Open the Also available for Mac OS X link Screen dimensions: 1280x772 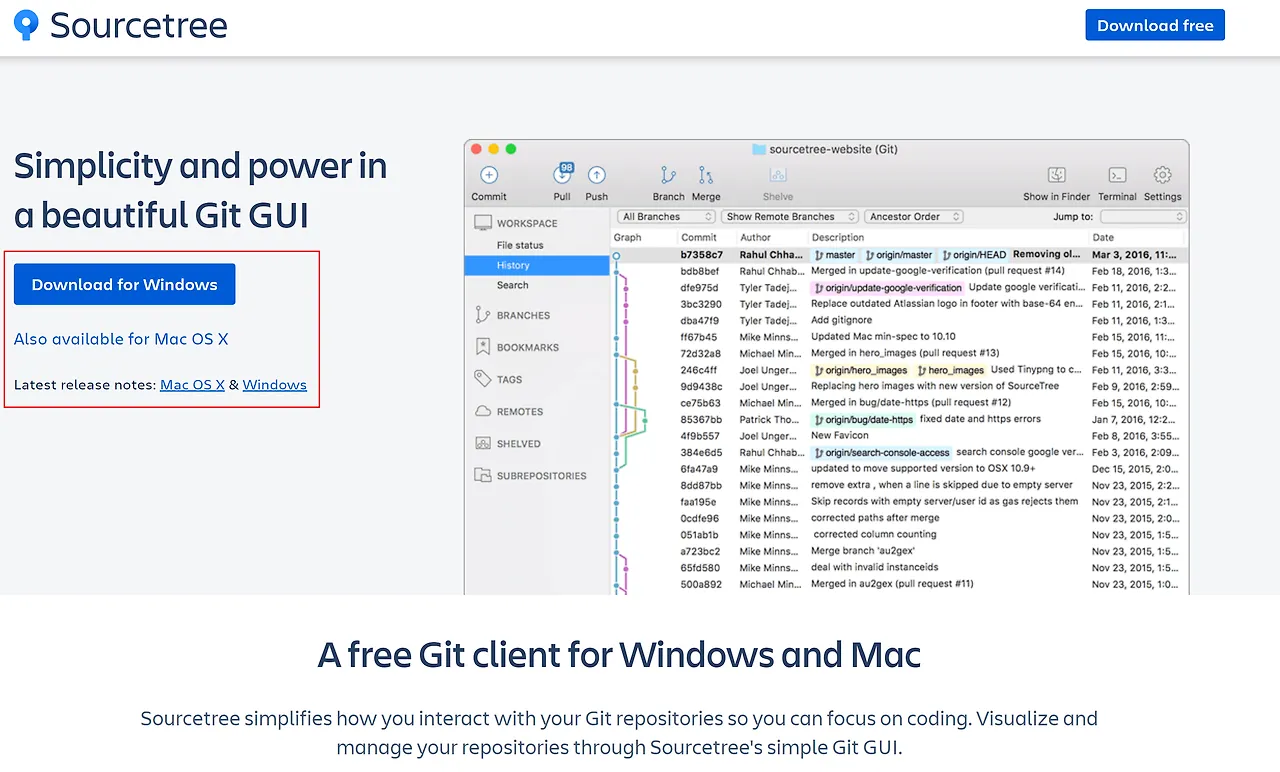(x=121, y=339)
